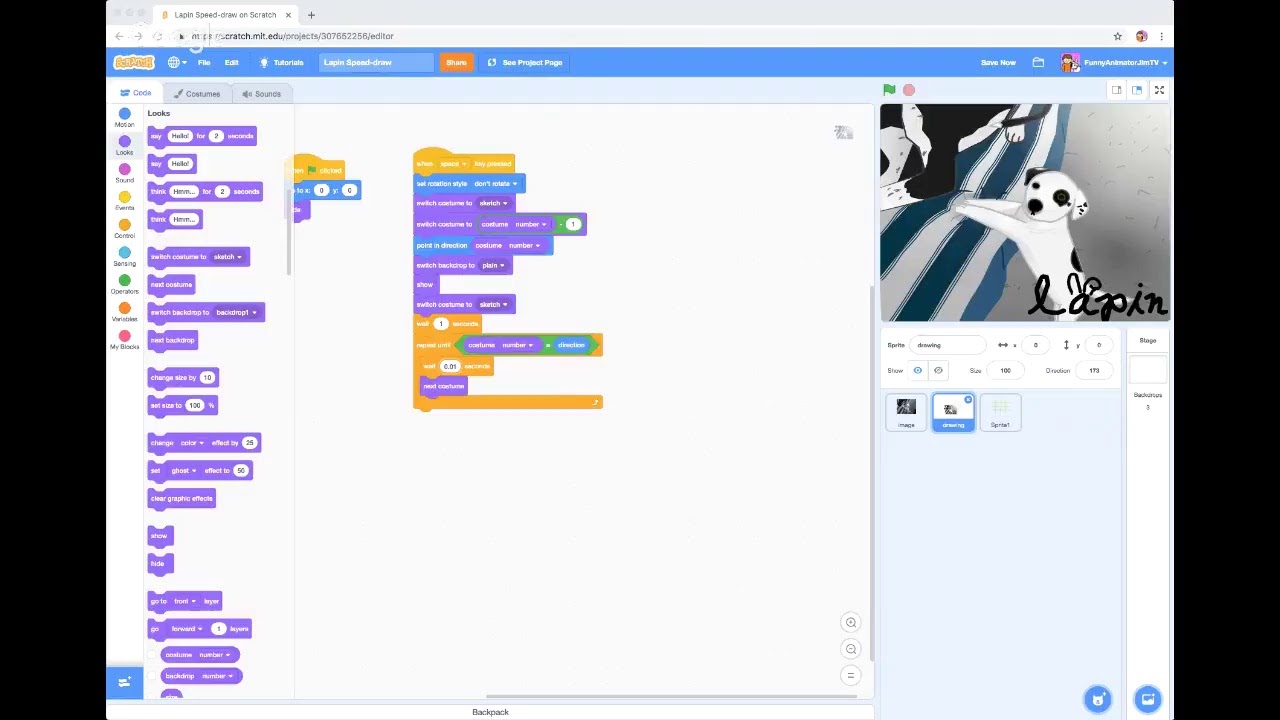This screenshot has width=1280, height=720.
Task: Select the Sprite1 sprite thumbnail
Action: [1000, 412]
